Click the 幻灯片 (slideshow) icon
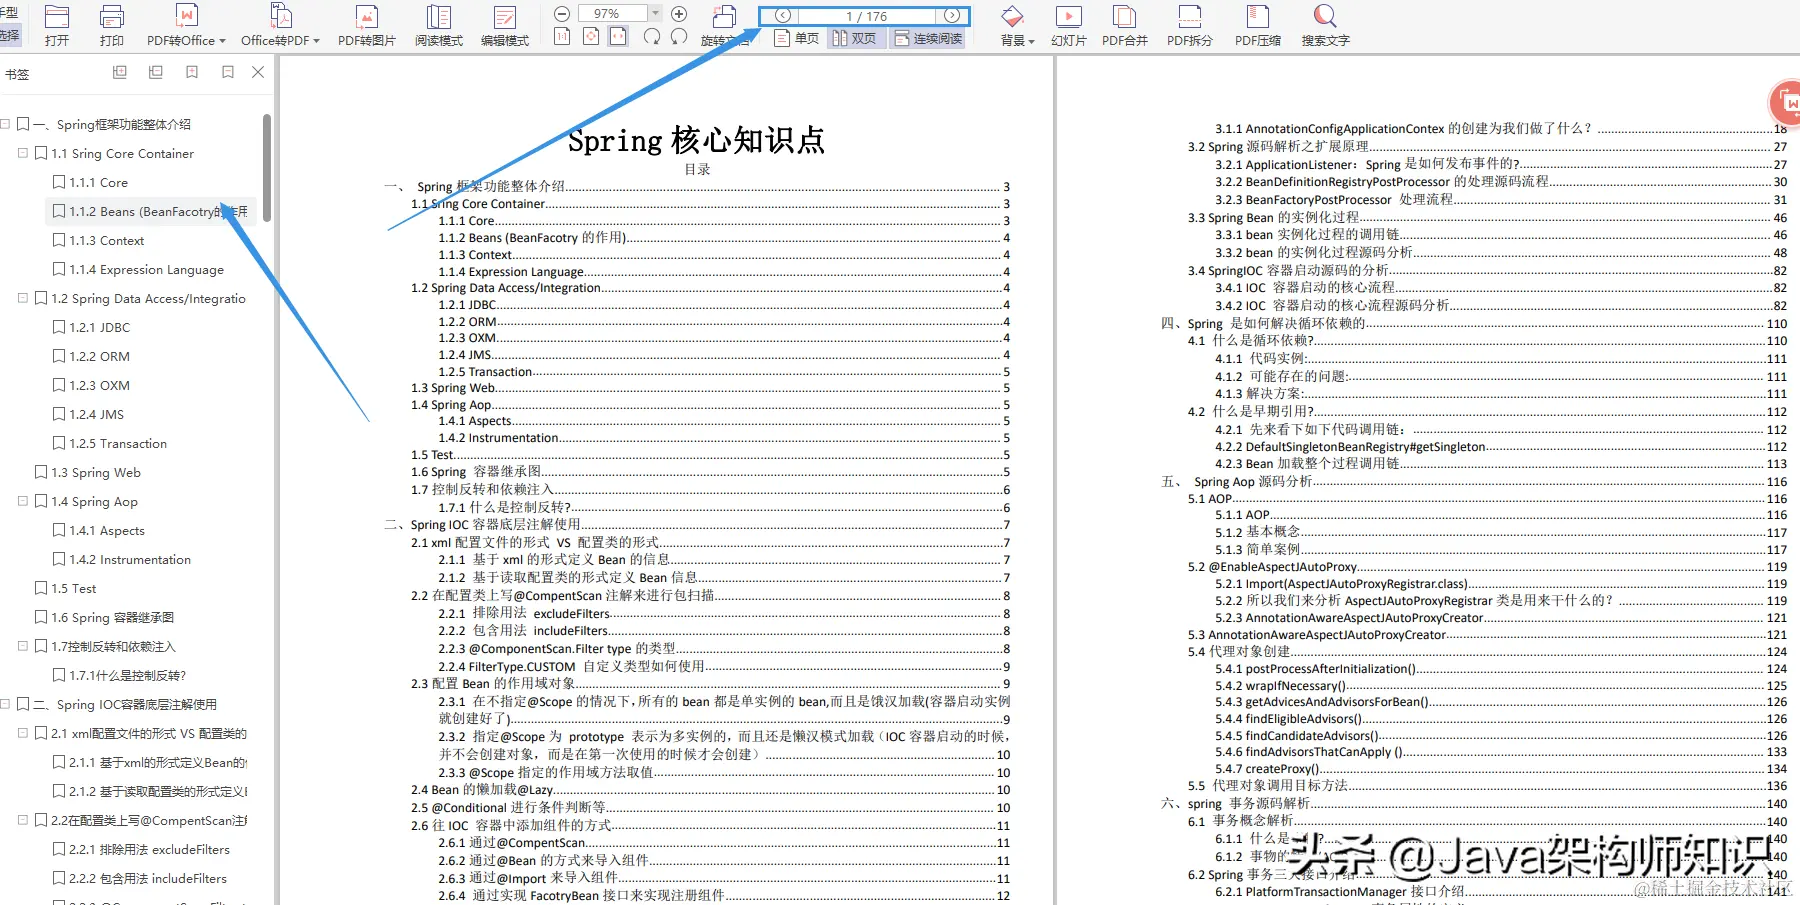Image resolution: width=1800 pixels, height=905 pixels. pos(1068,17)
